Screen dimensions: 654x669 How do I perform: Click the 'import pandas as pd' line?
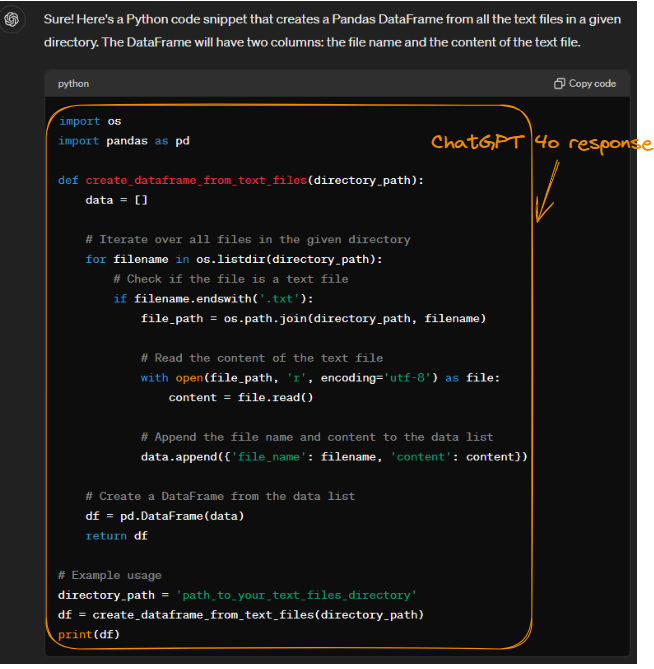pos(124,141)
